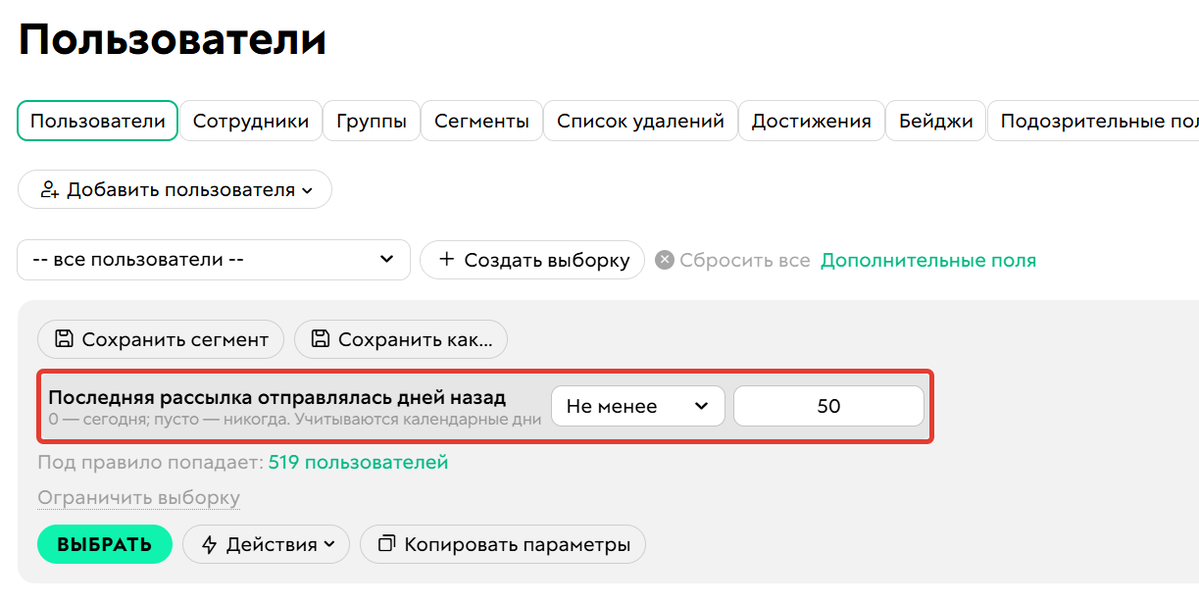Select the Группы tab
The image size is (1199, 603).
point(371,120)
